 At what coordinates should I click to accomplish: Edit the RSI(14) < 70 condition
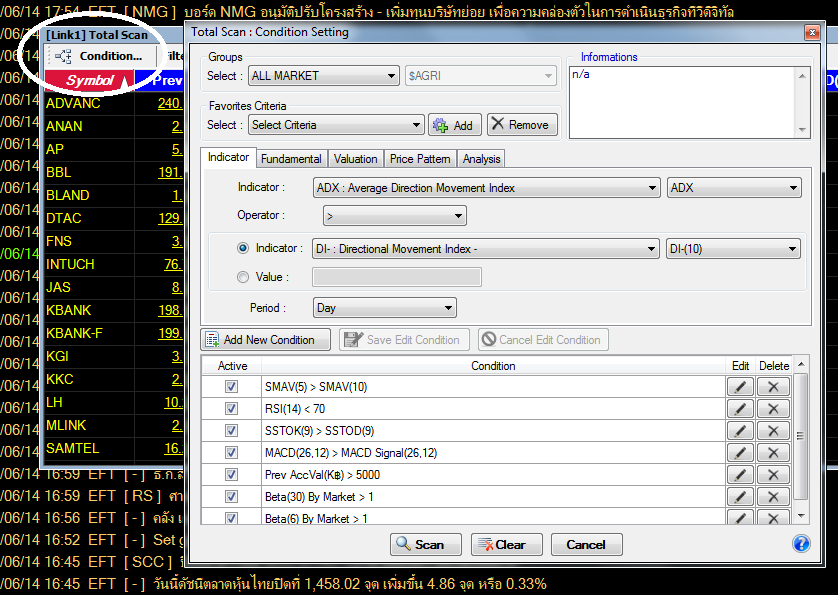pyautogui.click(x=740, y=409)
